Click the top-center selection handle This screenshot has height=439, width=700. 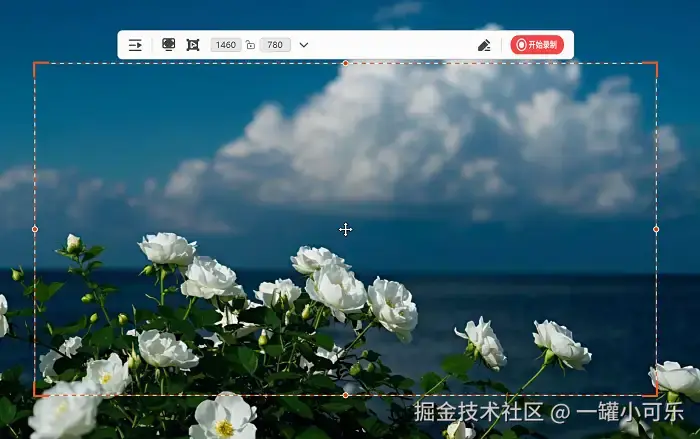coord(346,63)
